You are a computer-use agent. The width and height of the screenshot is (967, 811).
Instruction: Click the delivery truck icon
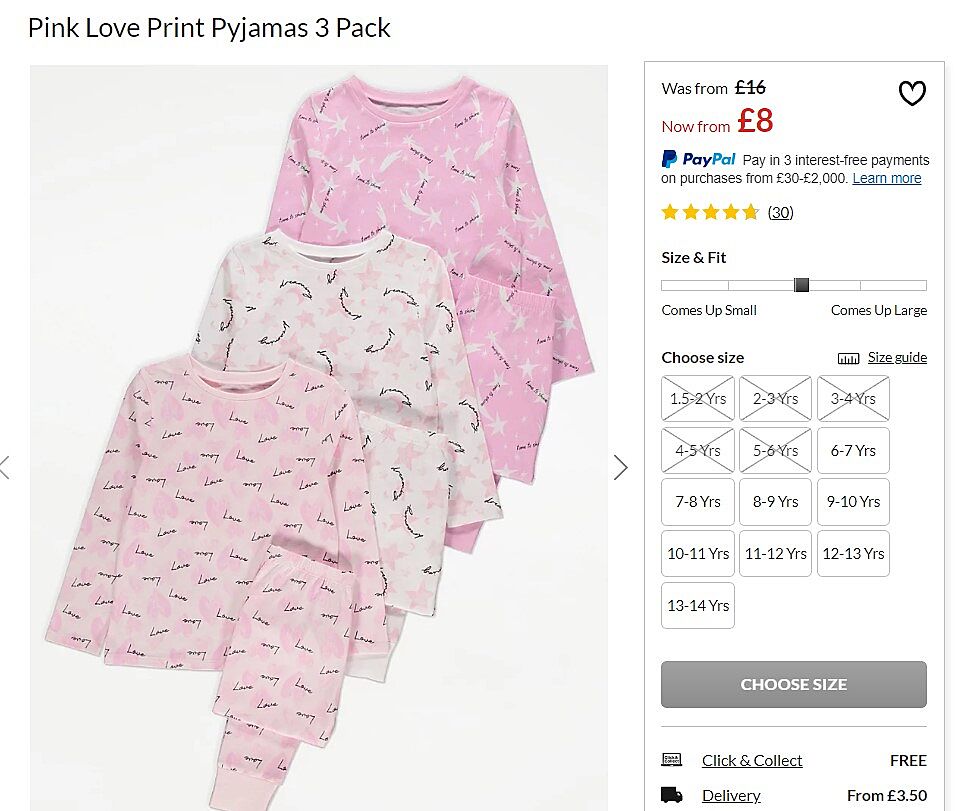pos(672,795)
